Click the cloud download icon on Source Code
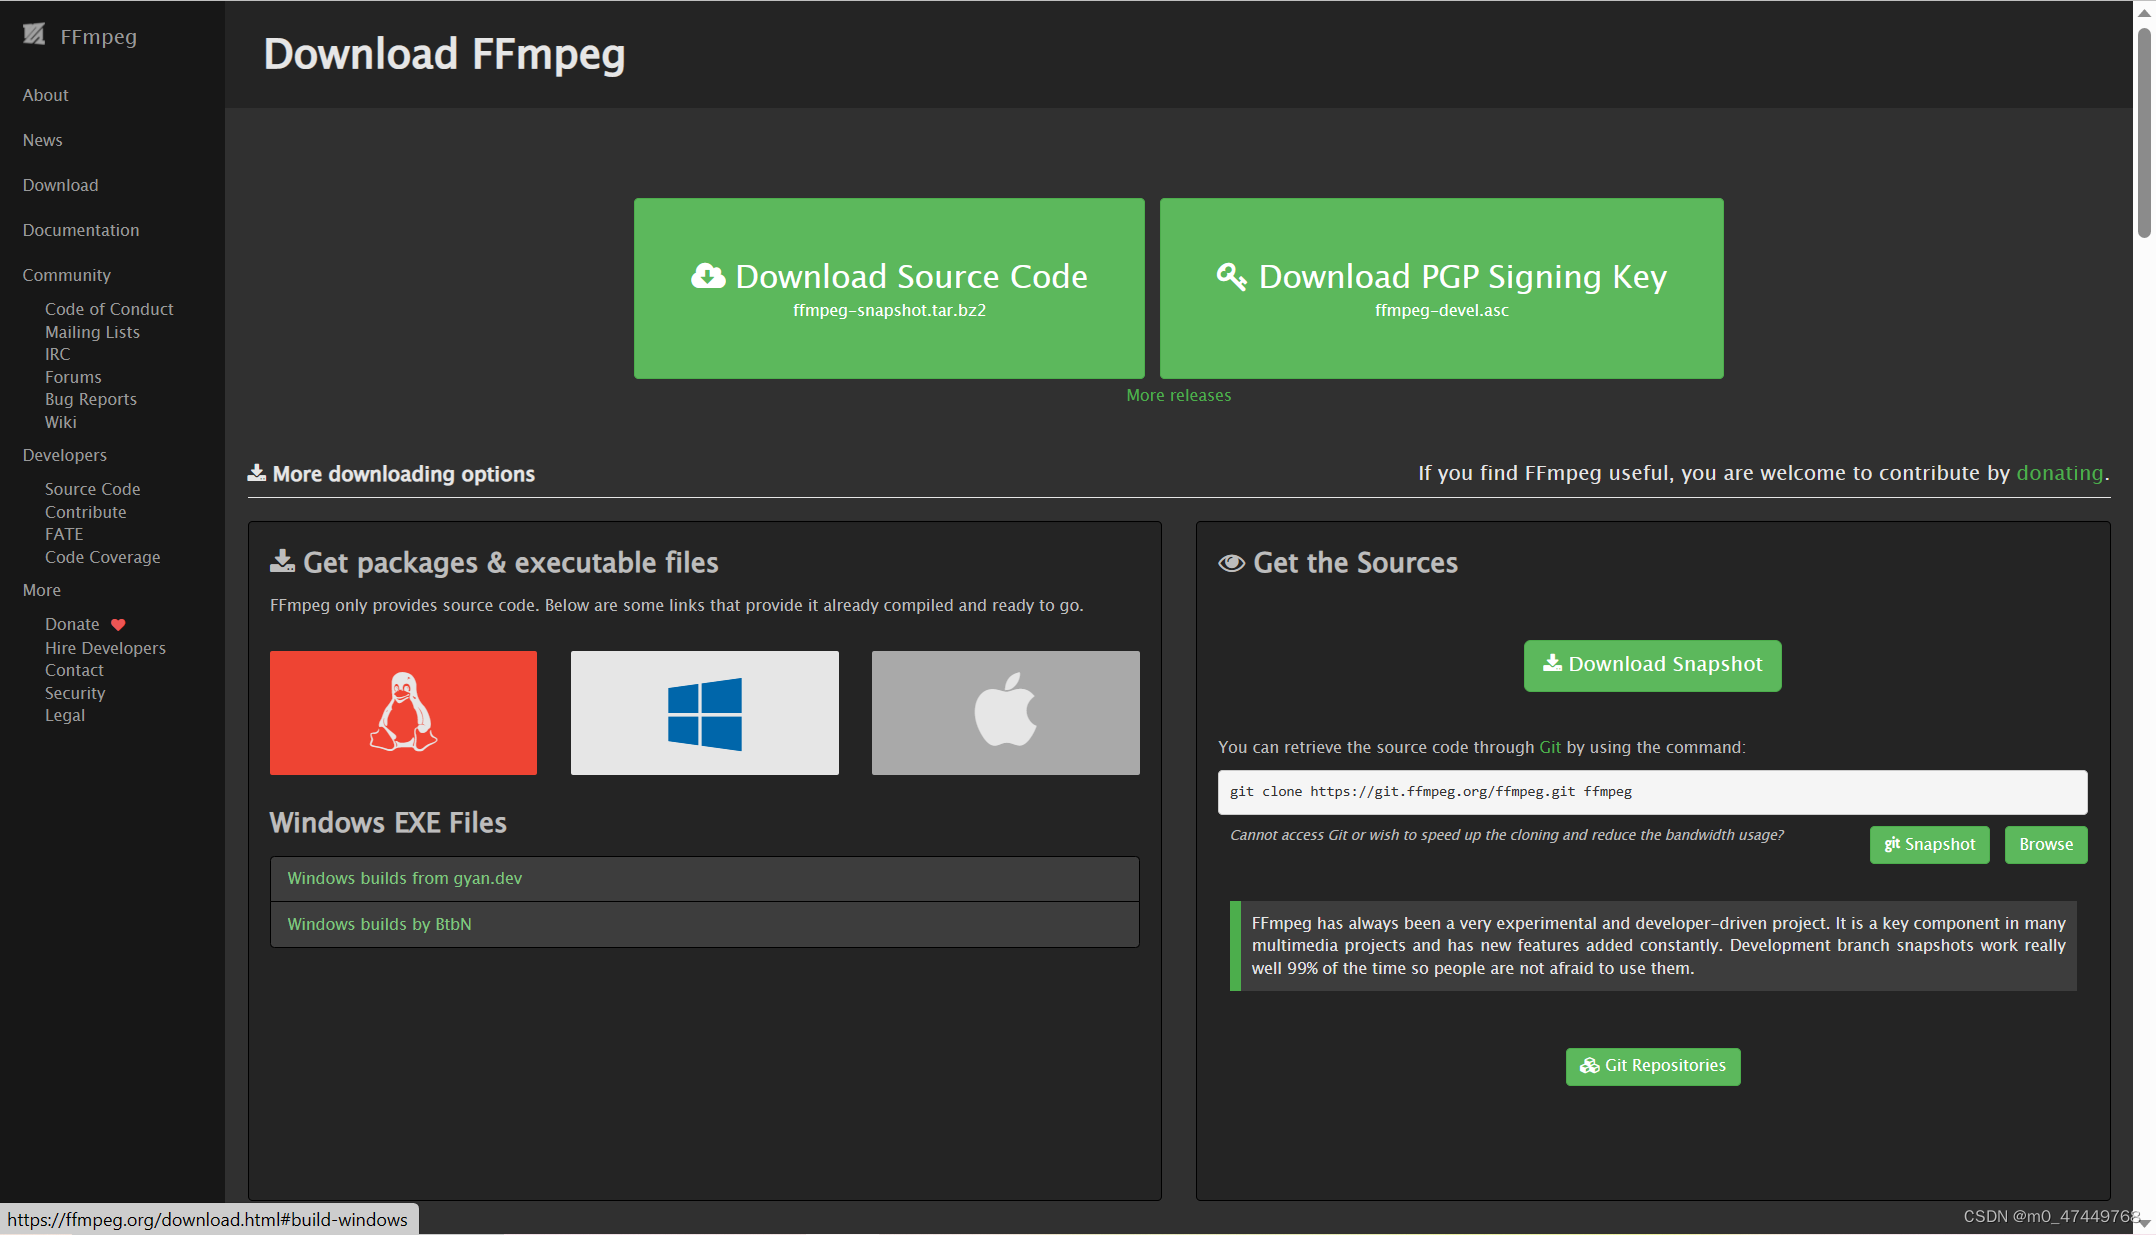2156x1235 pixels. point(708,276)
